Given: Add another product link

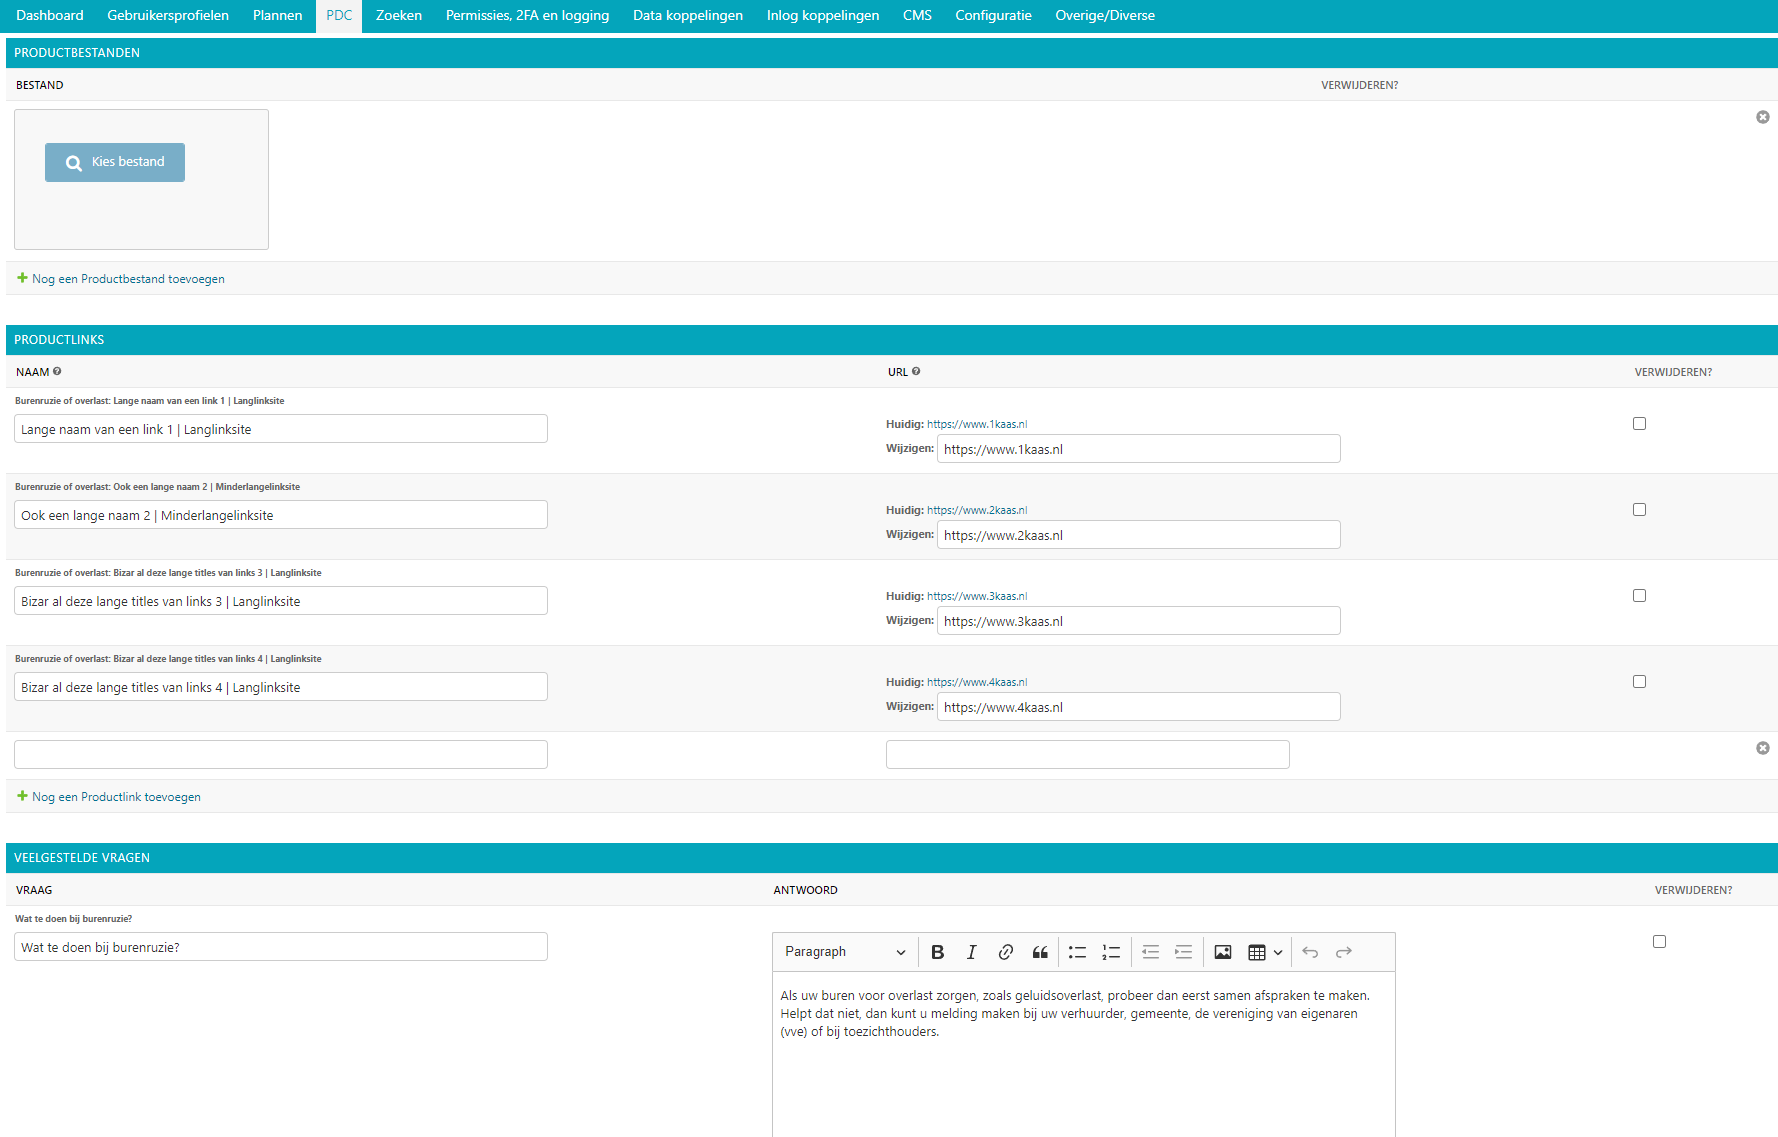Looking at the screenshot, I should [x=116, y=797].
